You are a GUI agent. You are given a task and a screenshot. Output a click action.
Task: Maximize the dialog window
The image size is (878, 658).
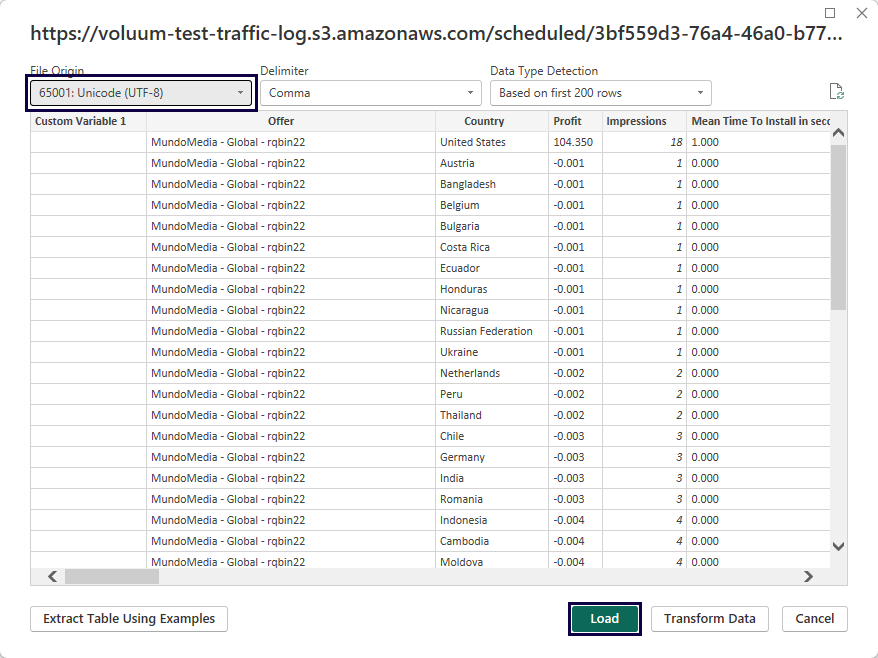[830, 13]
